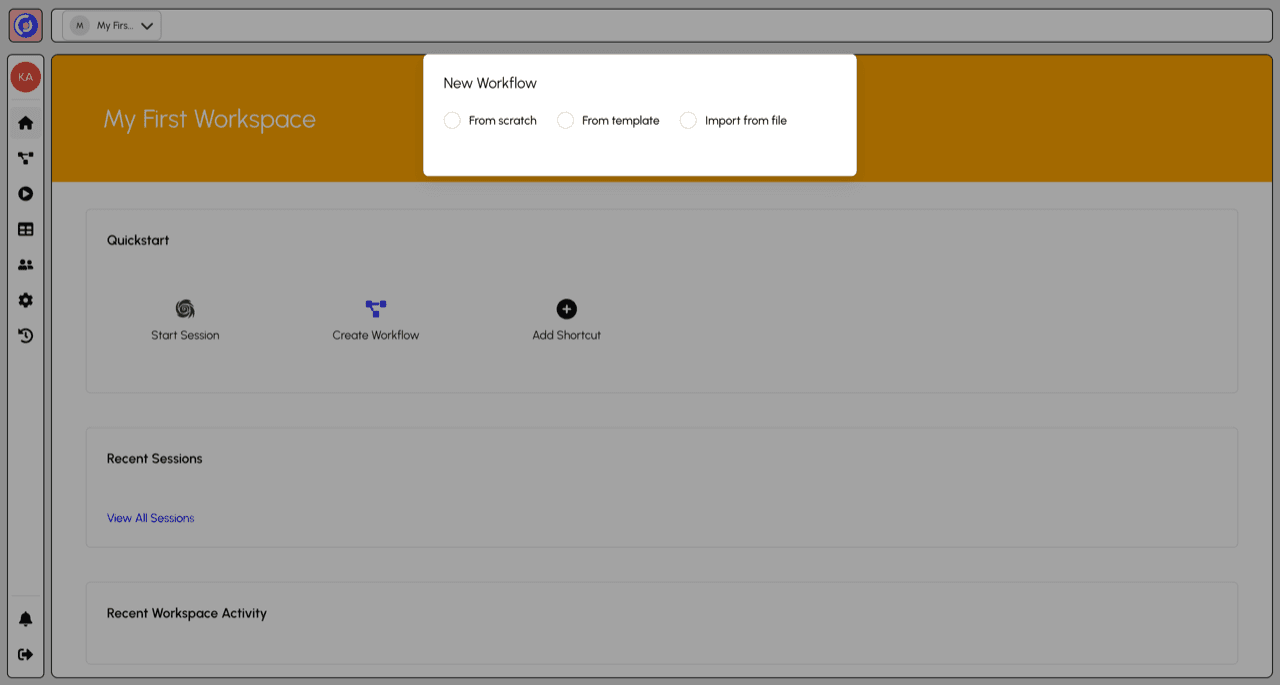Open View All Sessions link
This screenshot has width=1280, height=685.
click(x=150, y=518)
